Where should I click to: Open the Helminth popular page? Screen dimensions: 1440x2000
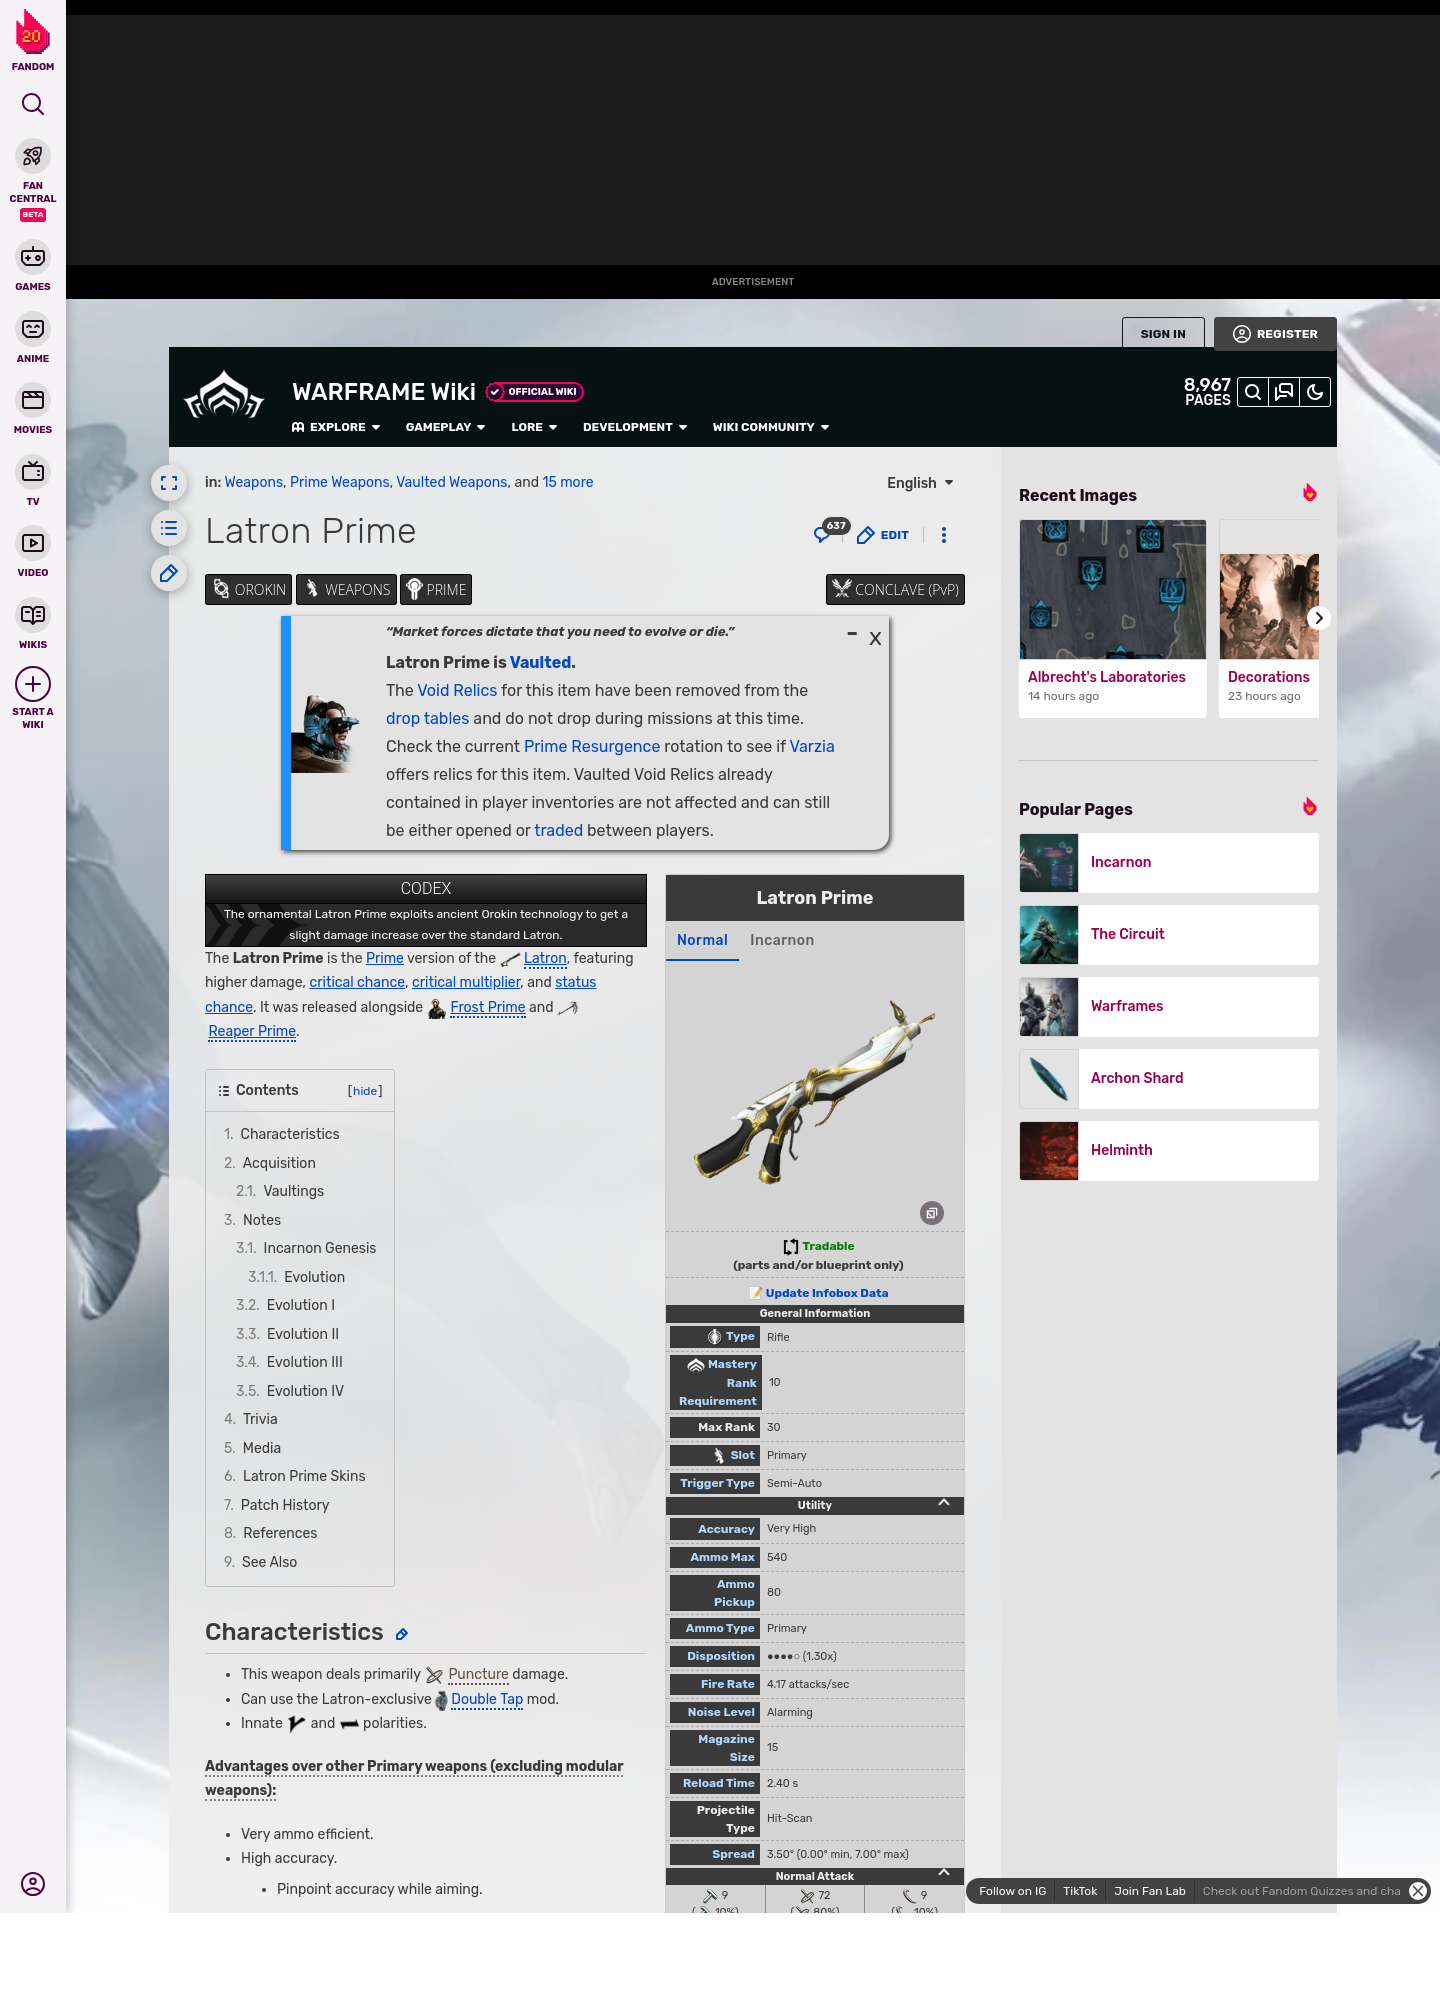tap(1169, 1151)
